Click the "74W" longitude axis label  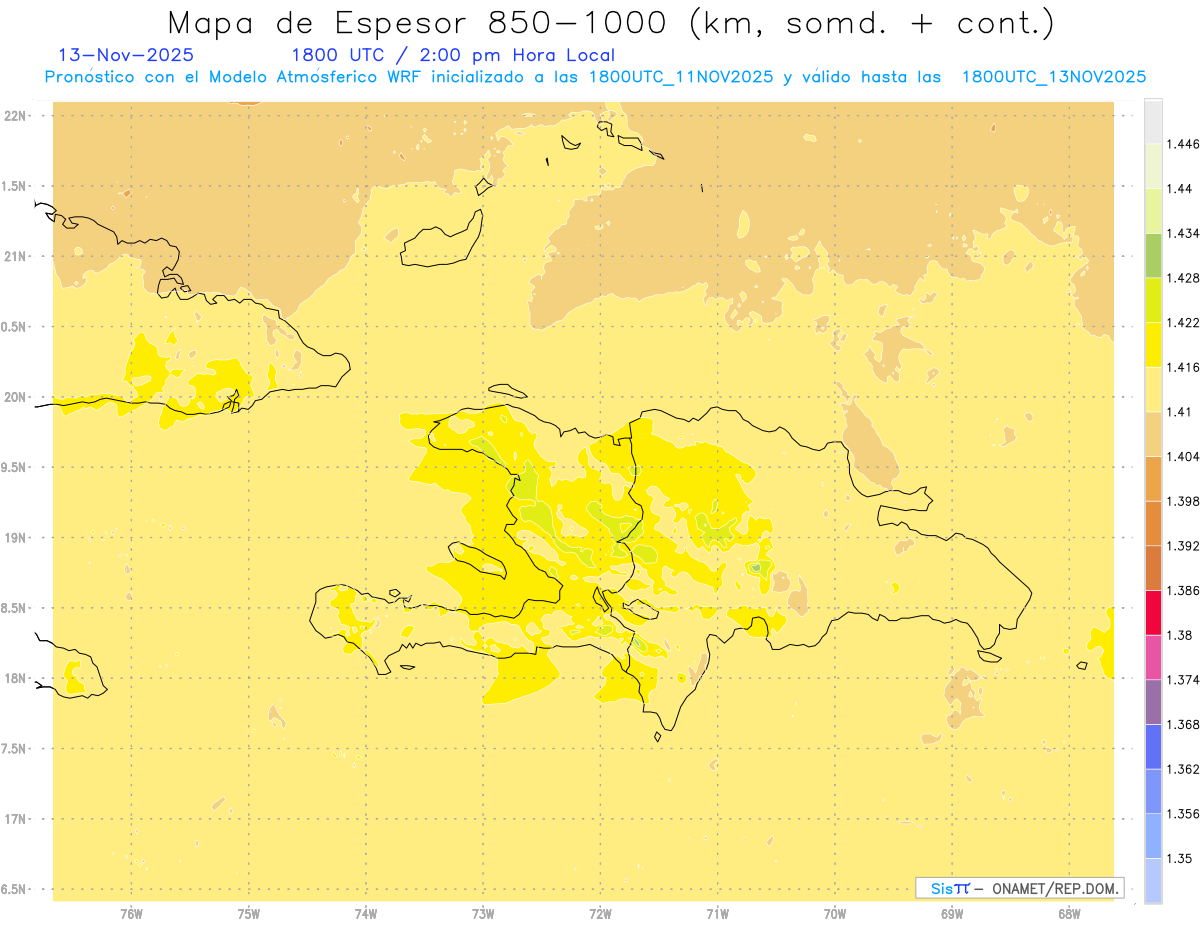coord(366,914)
